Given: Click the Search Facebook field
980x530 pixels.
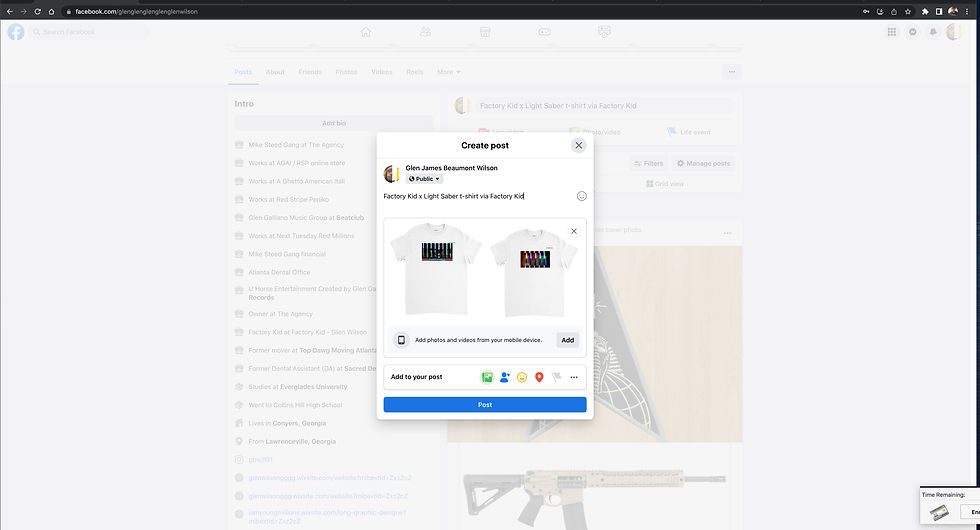Looking at the screenshot, I should click(x=89, y=32).
